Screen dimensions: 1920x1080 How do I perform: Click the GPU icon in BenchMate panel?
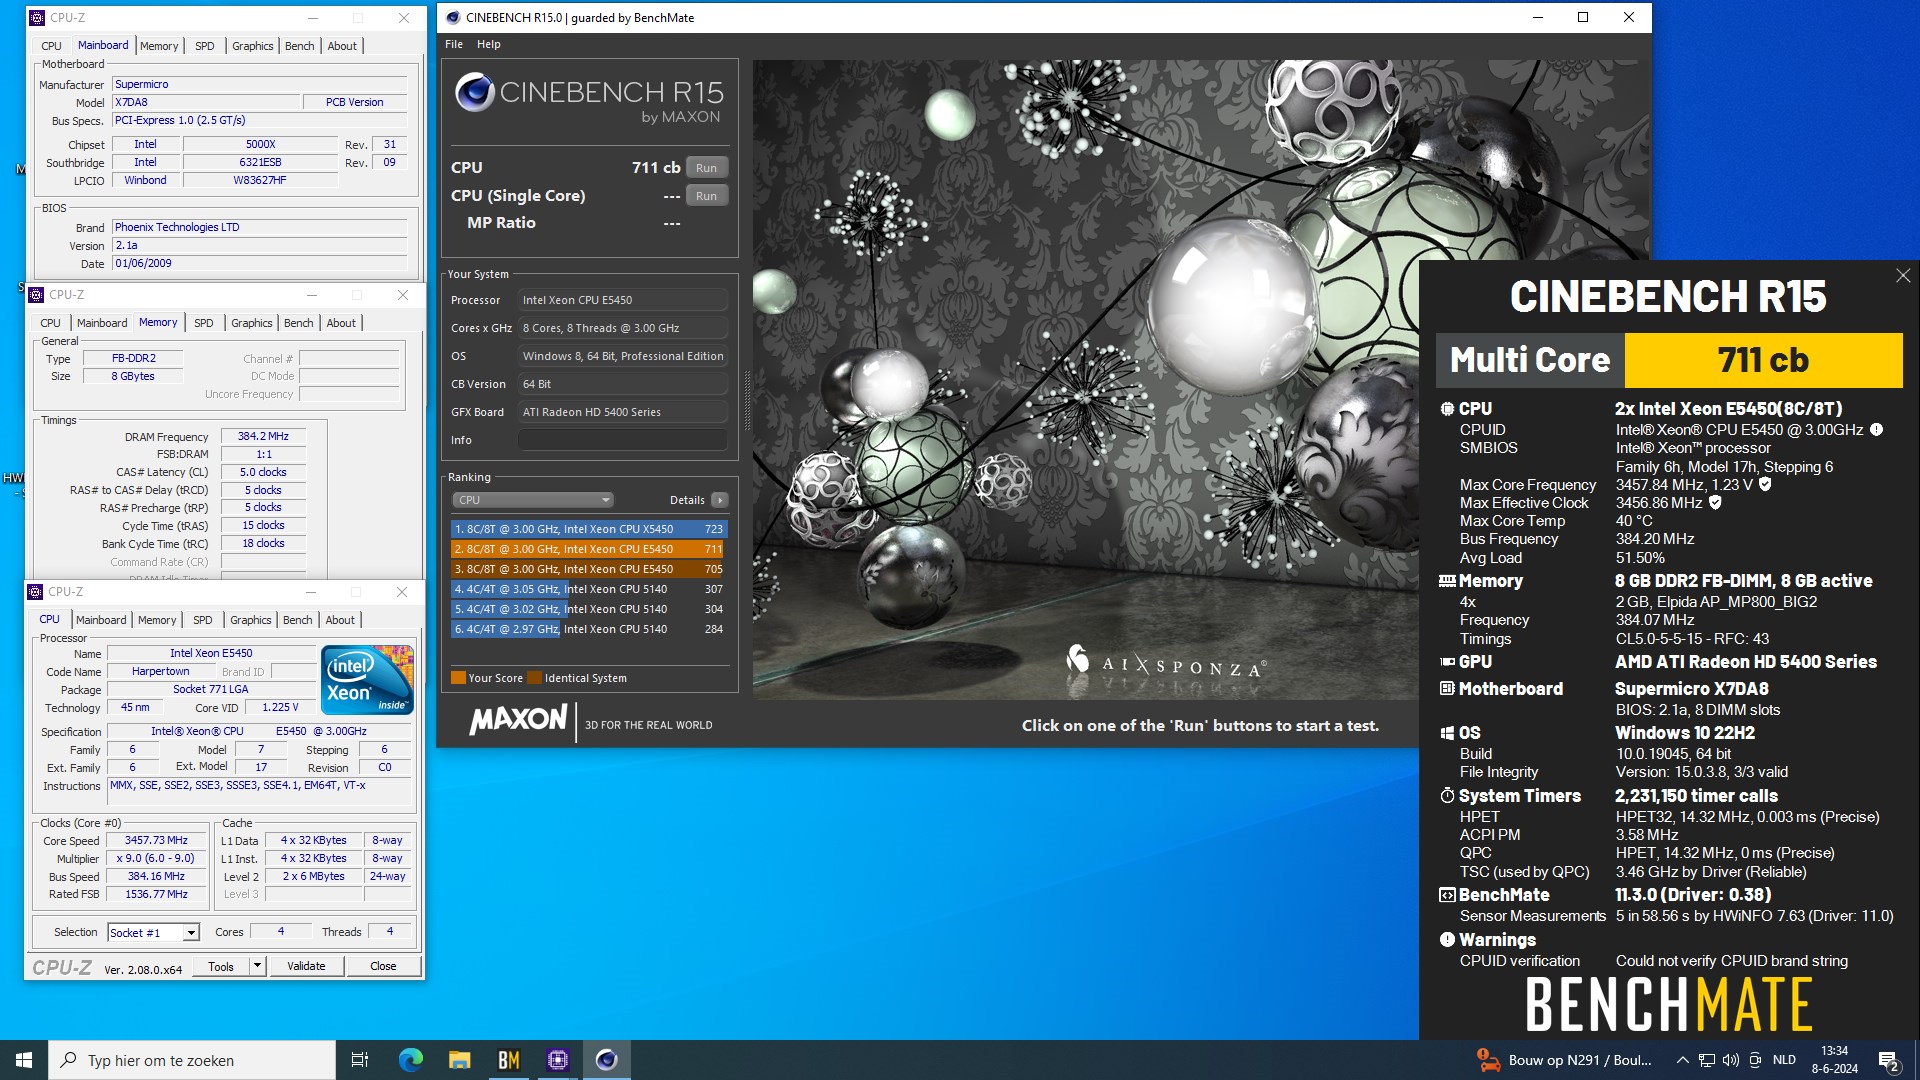[x=1447, y=662]
